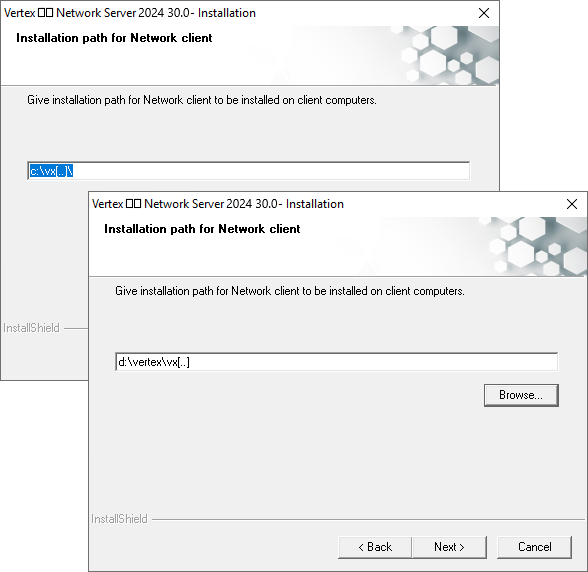Go to previous step with < Back
The image size is (588, 572).
375,547
